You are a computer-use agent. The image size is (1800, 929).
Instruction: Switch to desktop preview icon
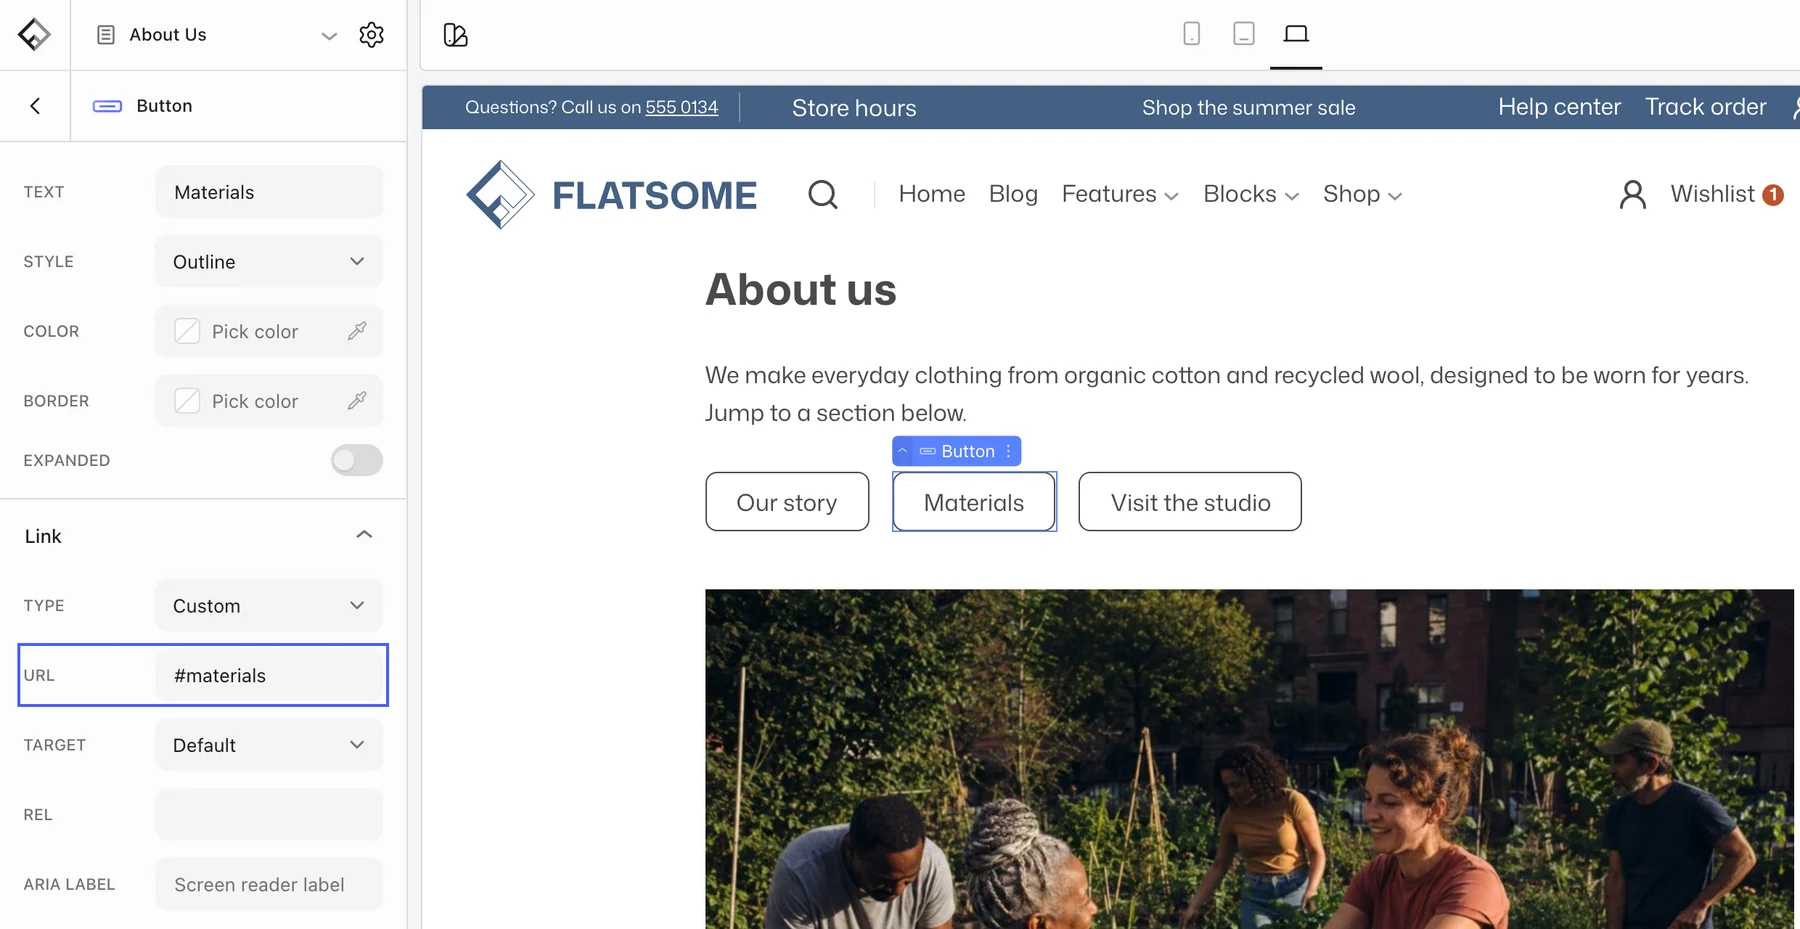pos(1296,34)
